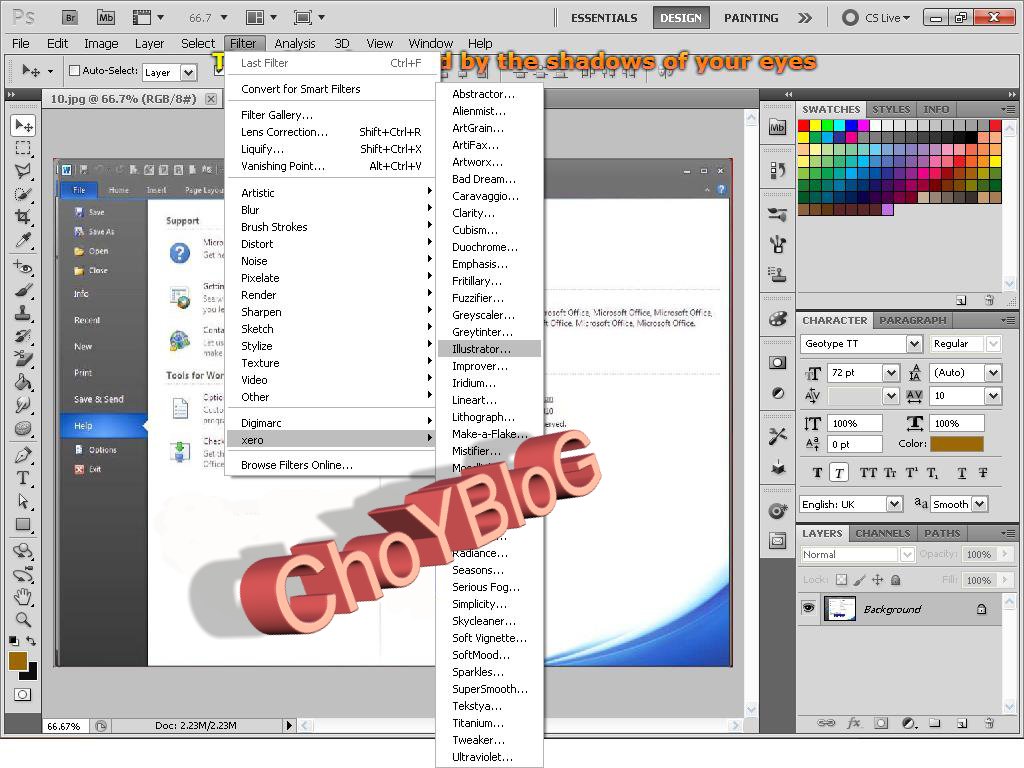Switch to the Channels tab
1024x768 pixels.
[882, 533]
